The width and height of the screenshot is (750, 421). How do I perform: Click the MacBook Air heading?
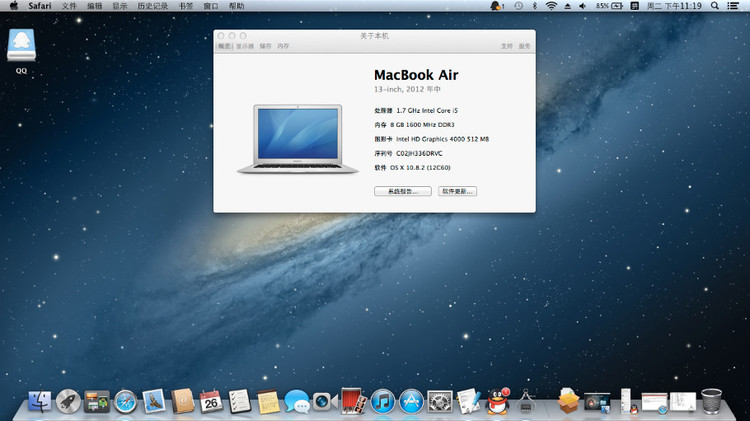coord(416,75)
